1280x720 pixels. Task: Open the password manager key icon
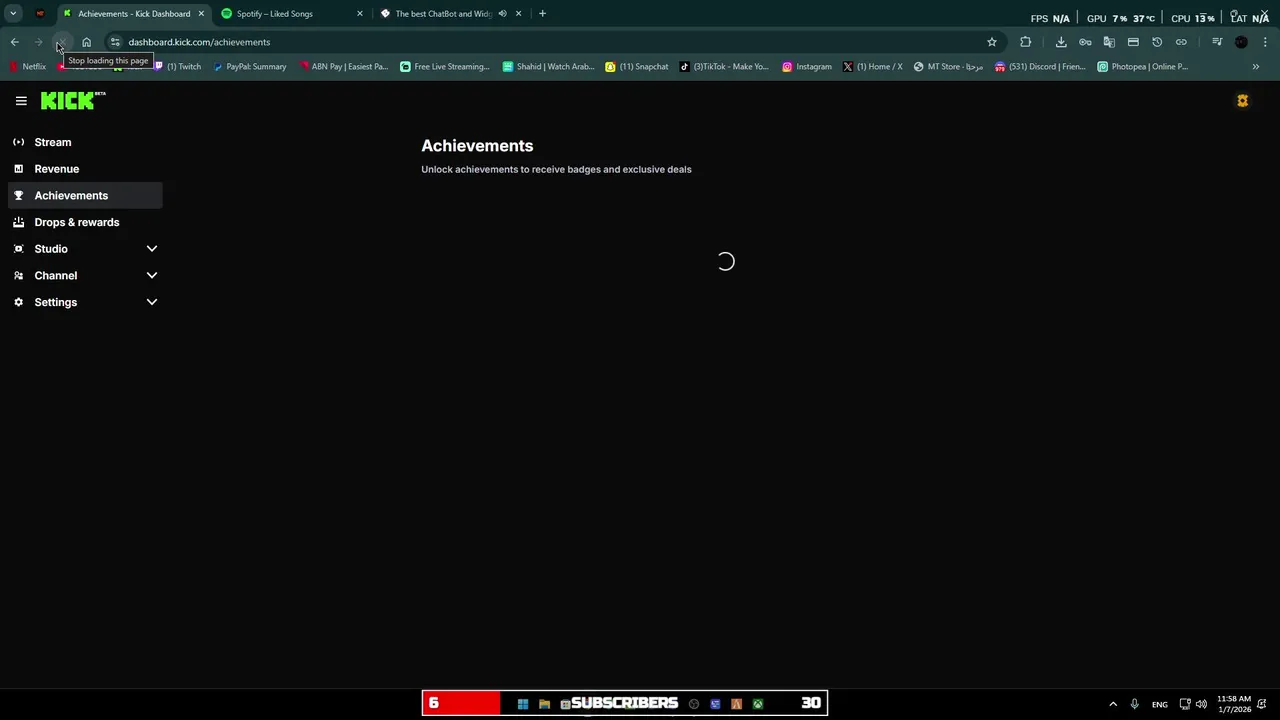(x=1085, y=42)
